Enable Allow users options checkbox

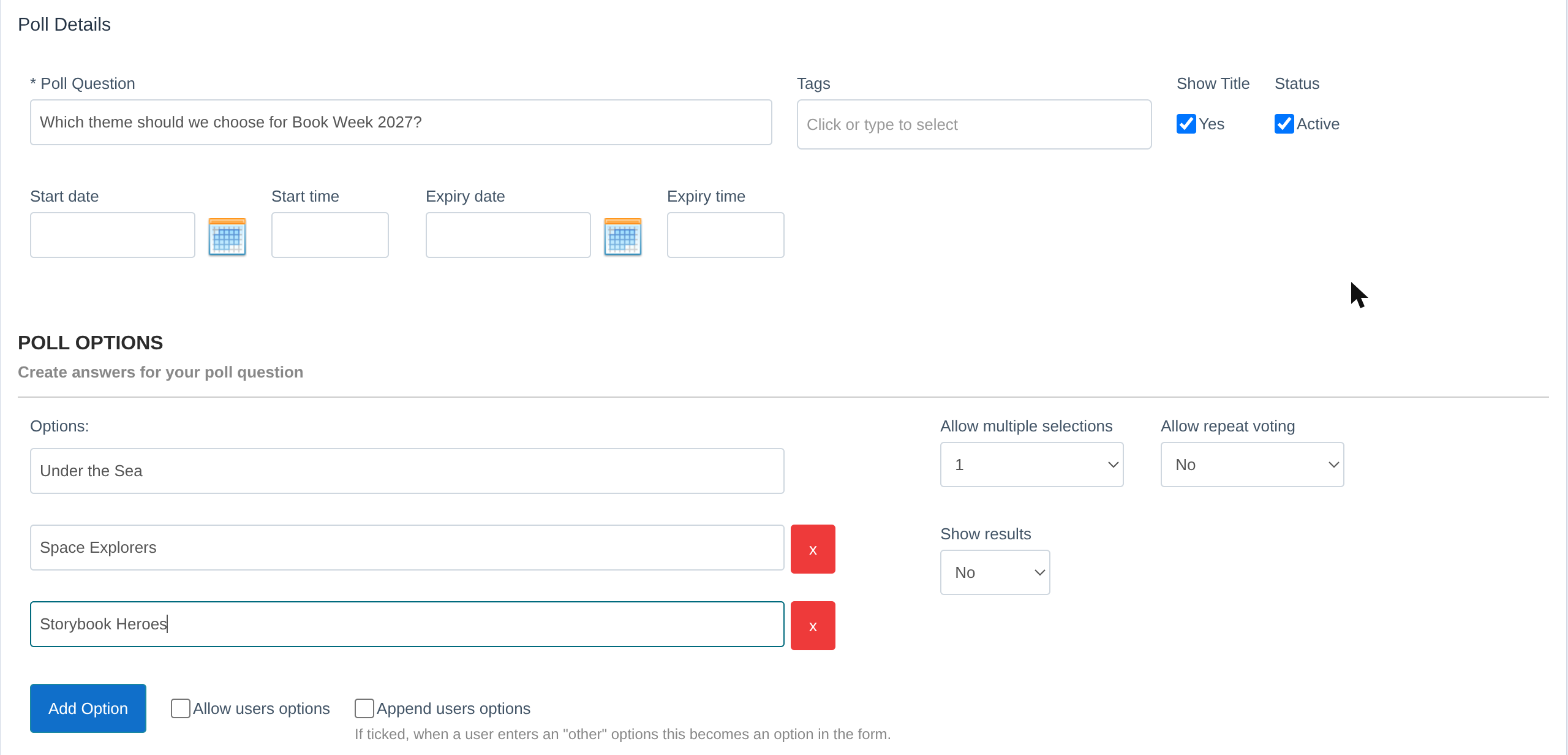tap(181, 708)
